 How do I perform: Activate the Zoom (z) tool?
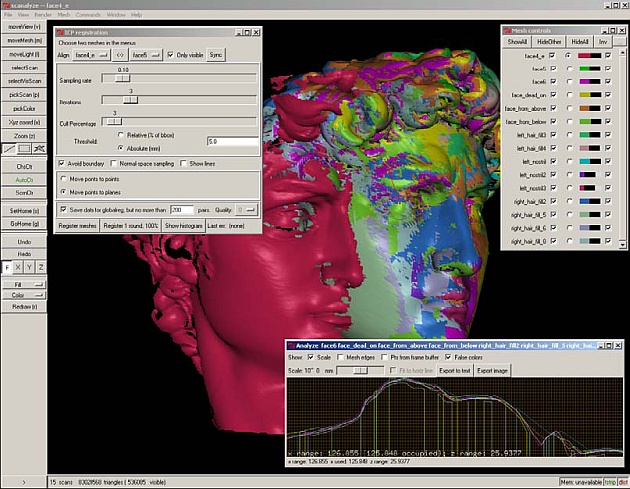(x=24, y=136)
